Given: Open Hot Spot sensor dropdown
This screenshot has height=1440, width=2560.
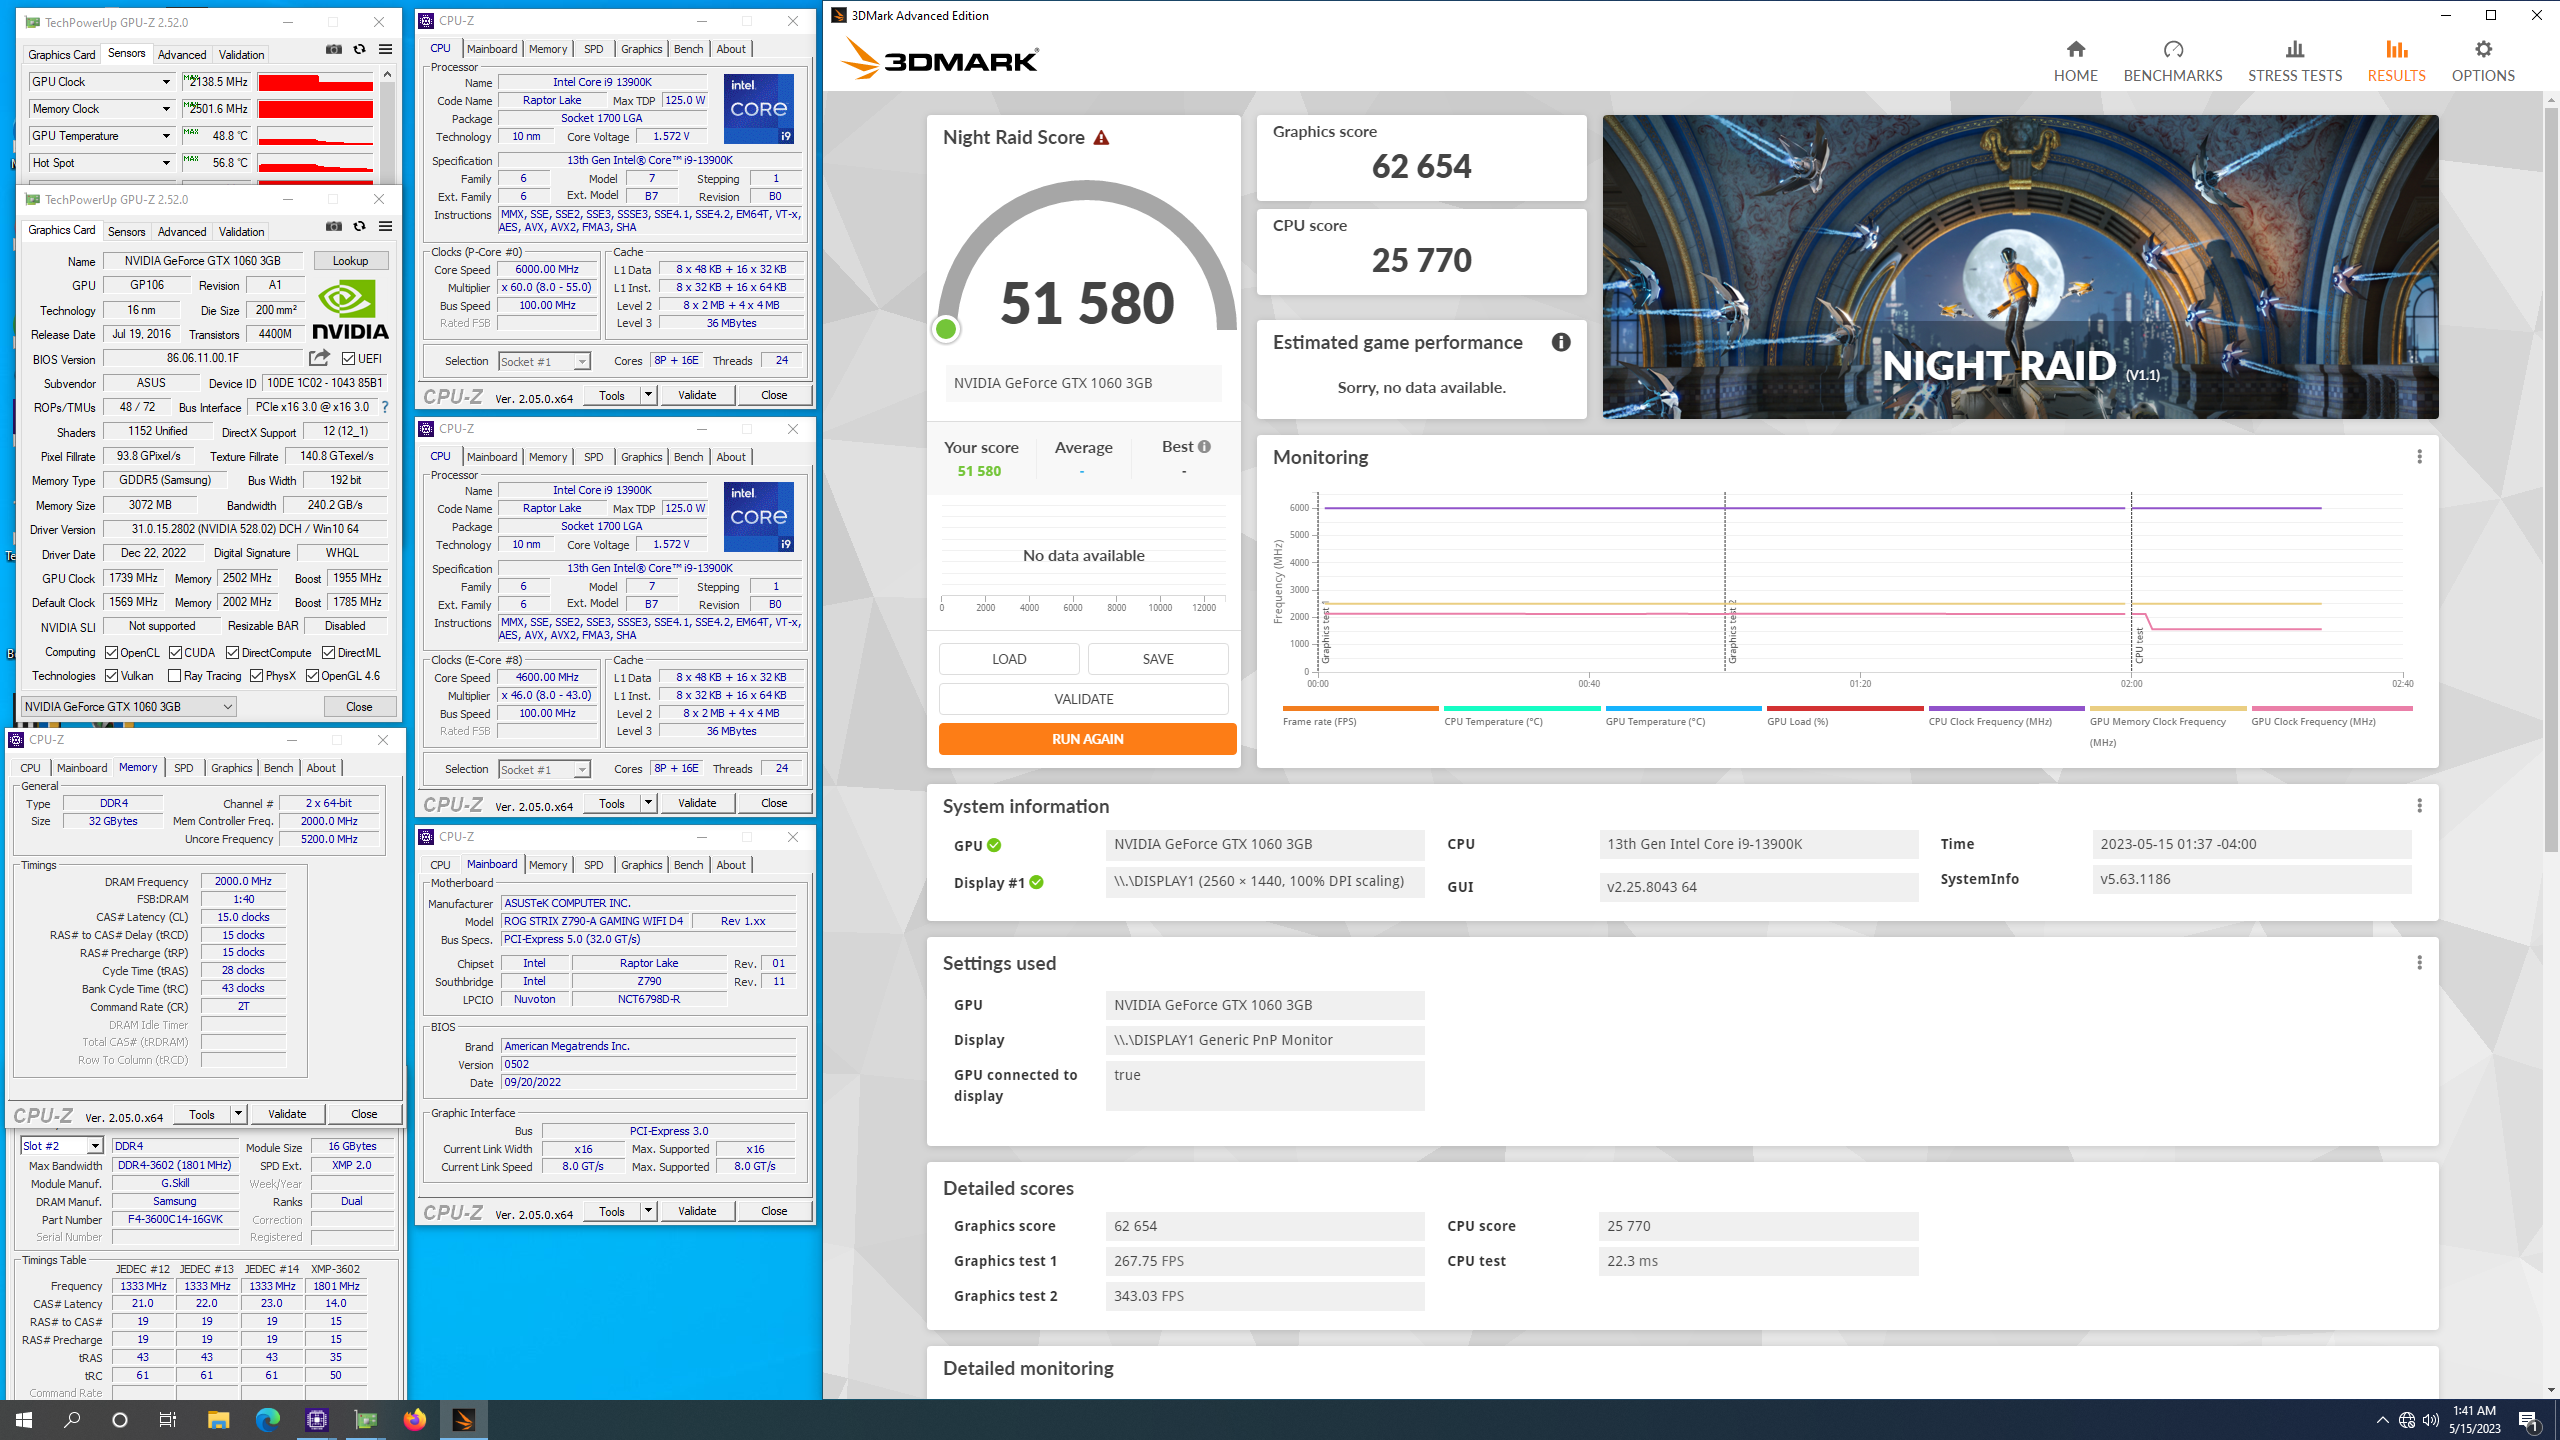Looking at the screenshot, I should [x=167, y=163].
